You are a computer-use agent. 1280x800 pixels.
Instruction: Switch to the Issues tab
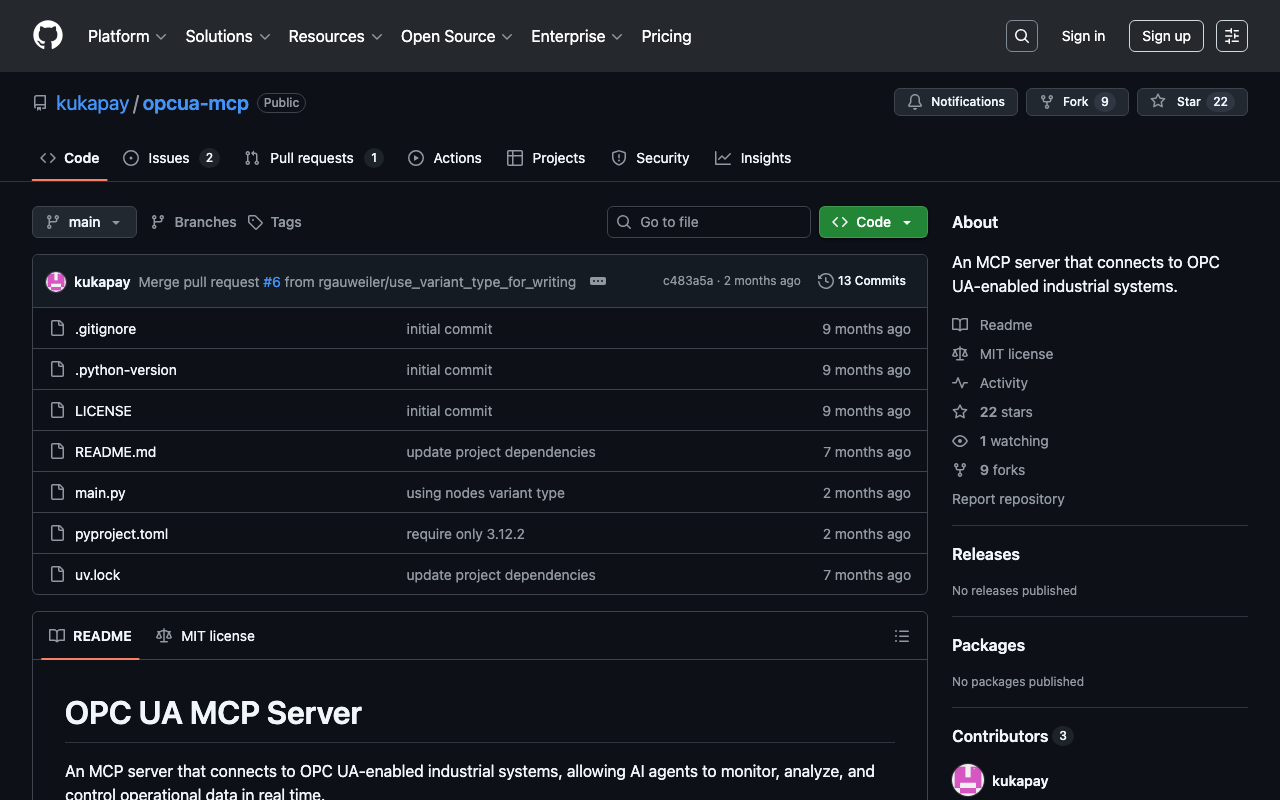pyautogui.click(x=169, y=158)
